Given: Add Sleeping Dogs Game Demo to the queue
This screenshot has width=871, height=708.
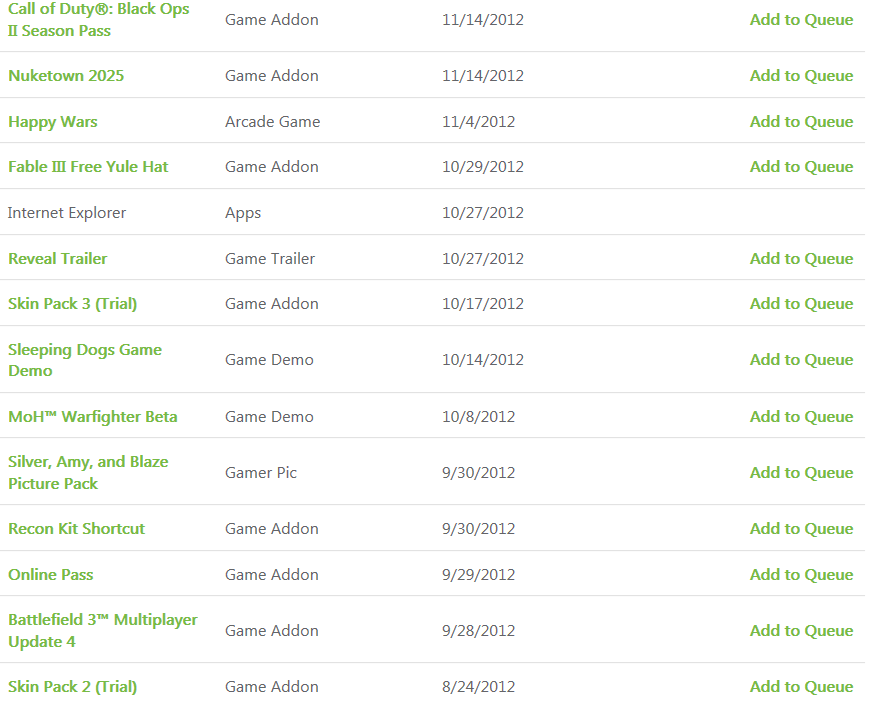Looking at the screenshot, I should [801, 360].
